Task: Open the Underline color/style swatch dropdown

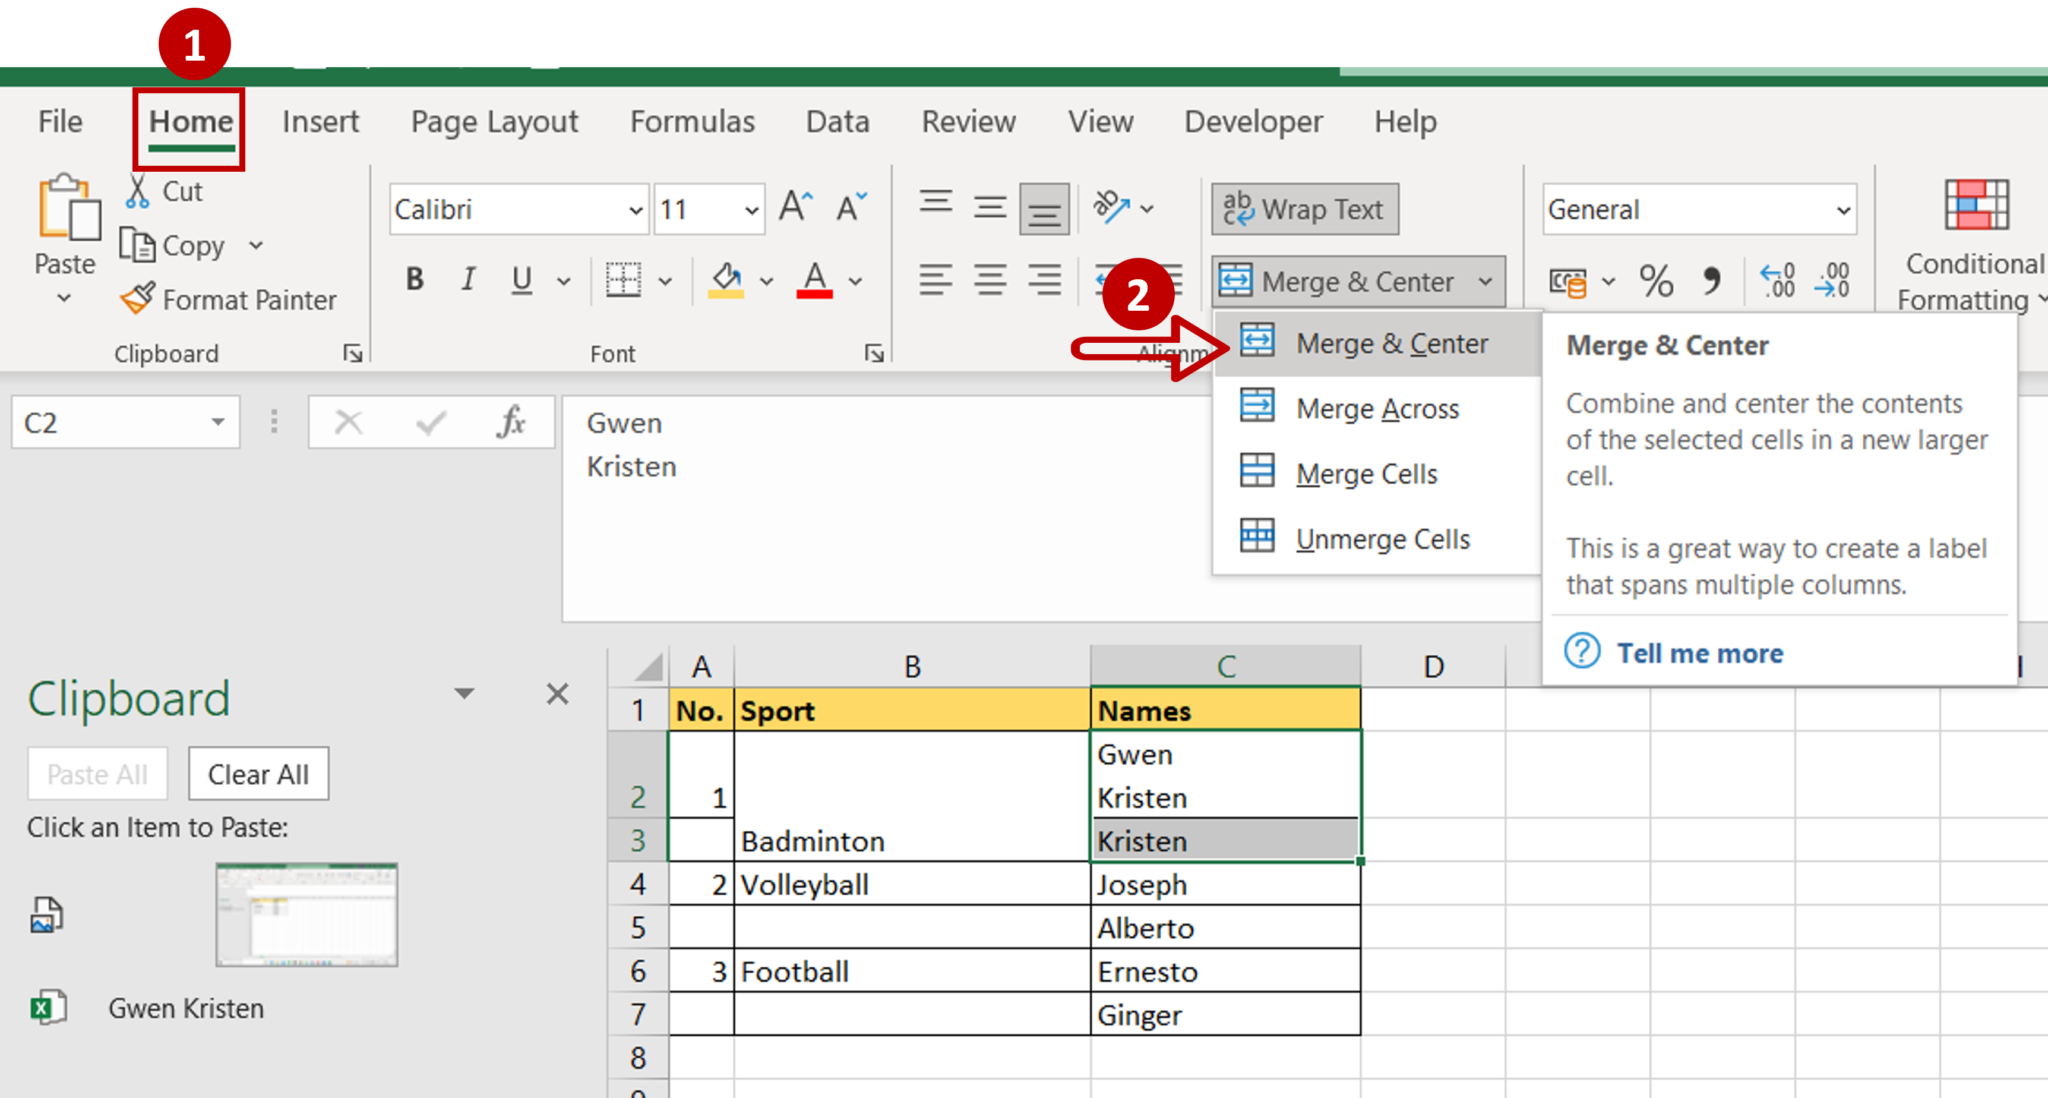Action: tap(564, 280)
